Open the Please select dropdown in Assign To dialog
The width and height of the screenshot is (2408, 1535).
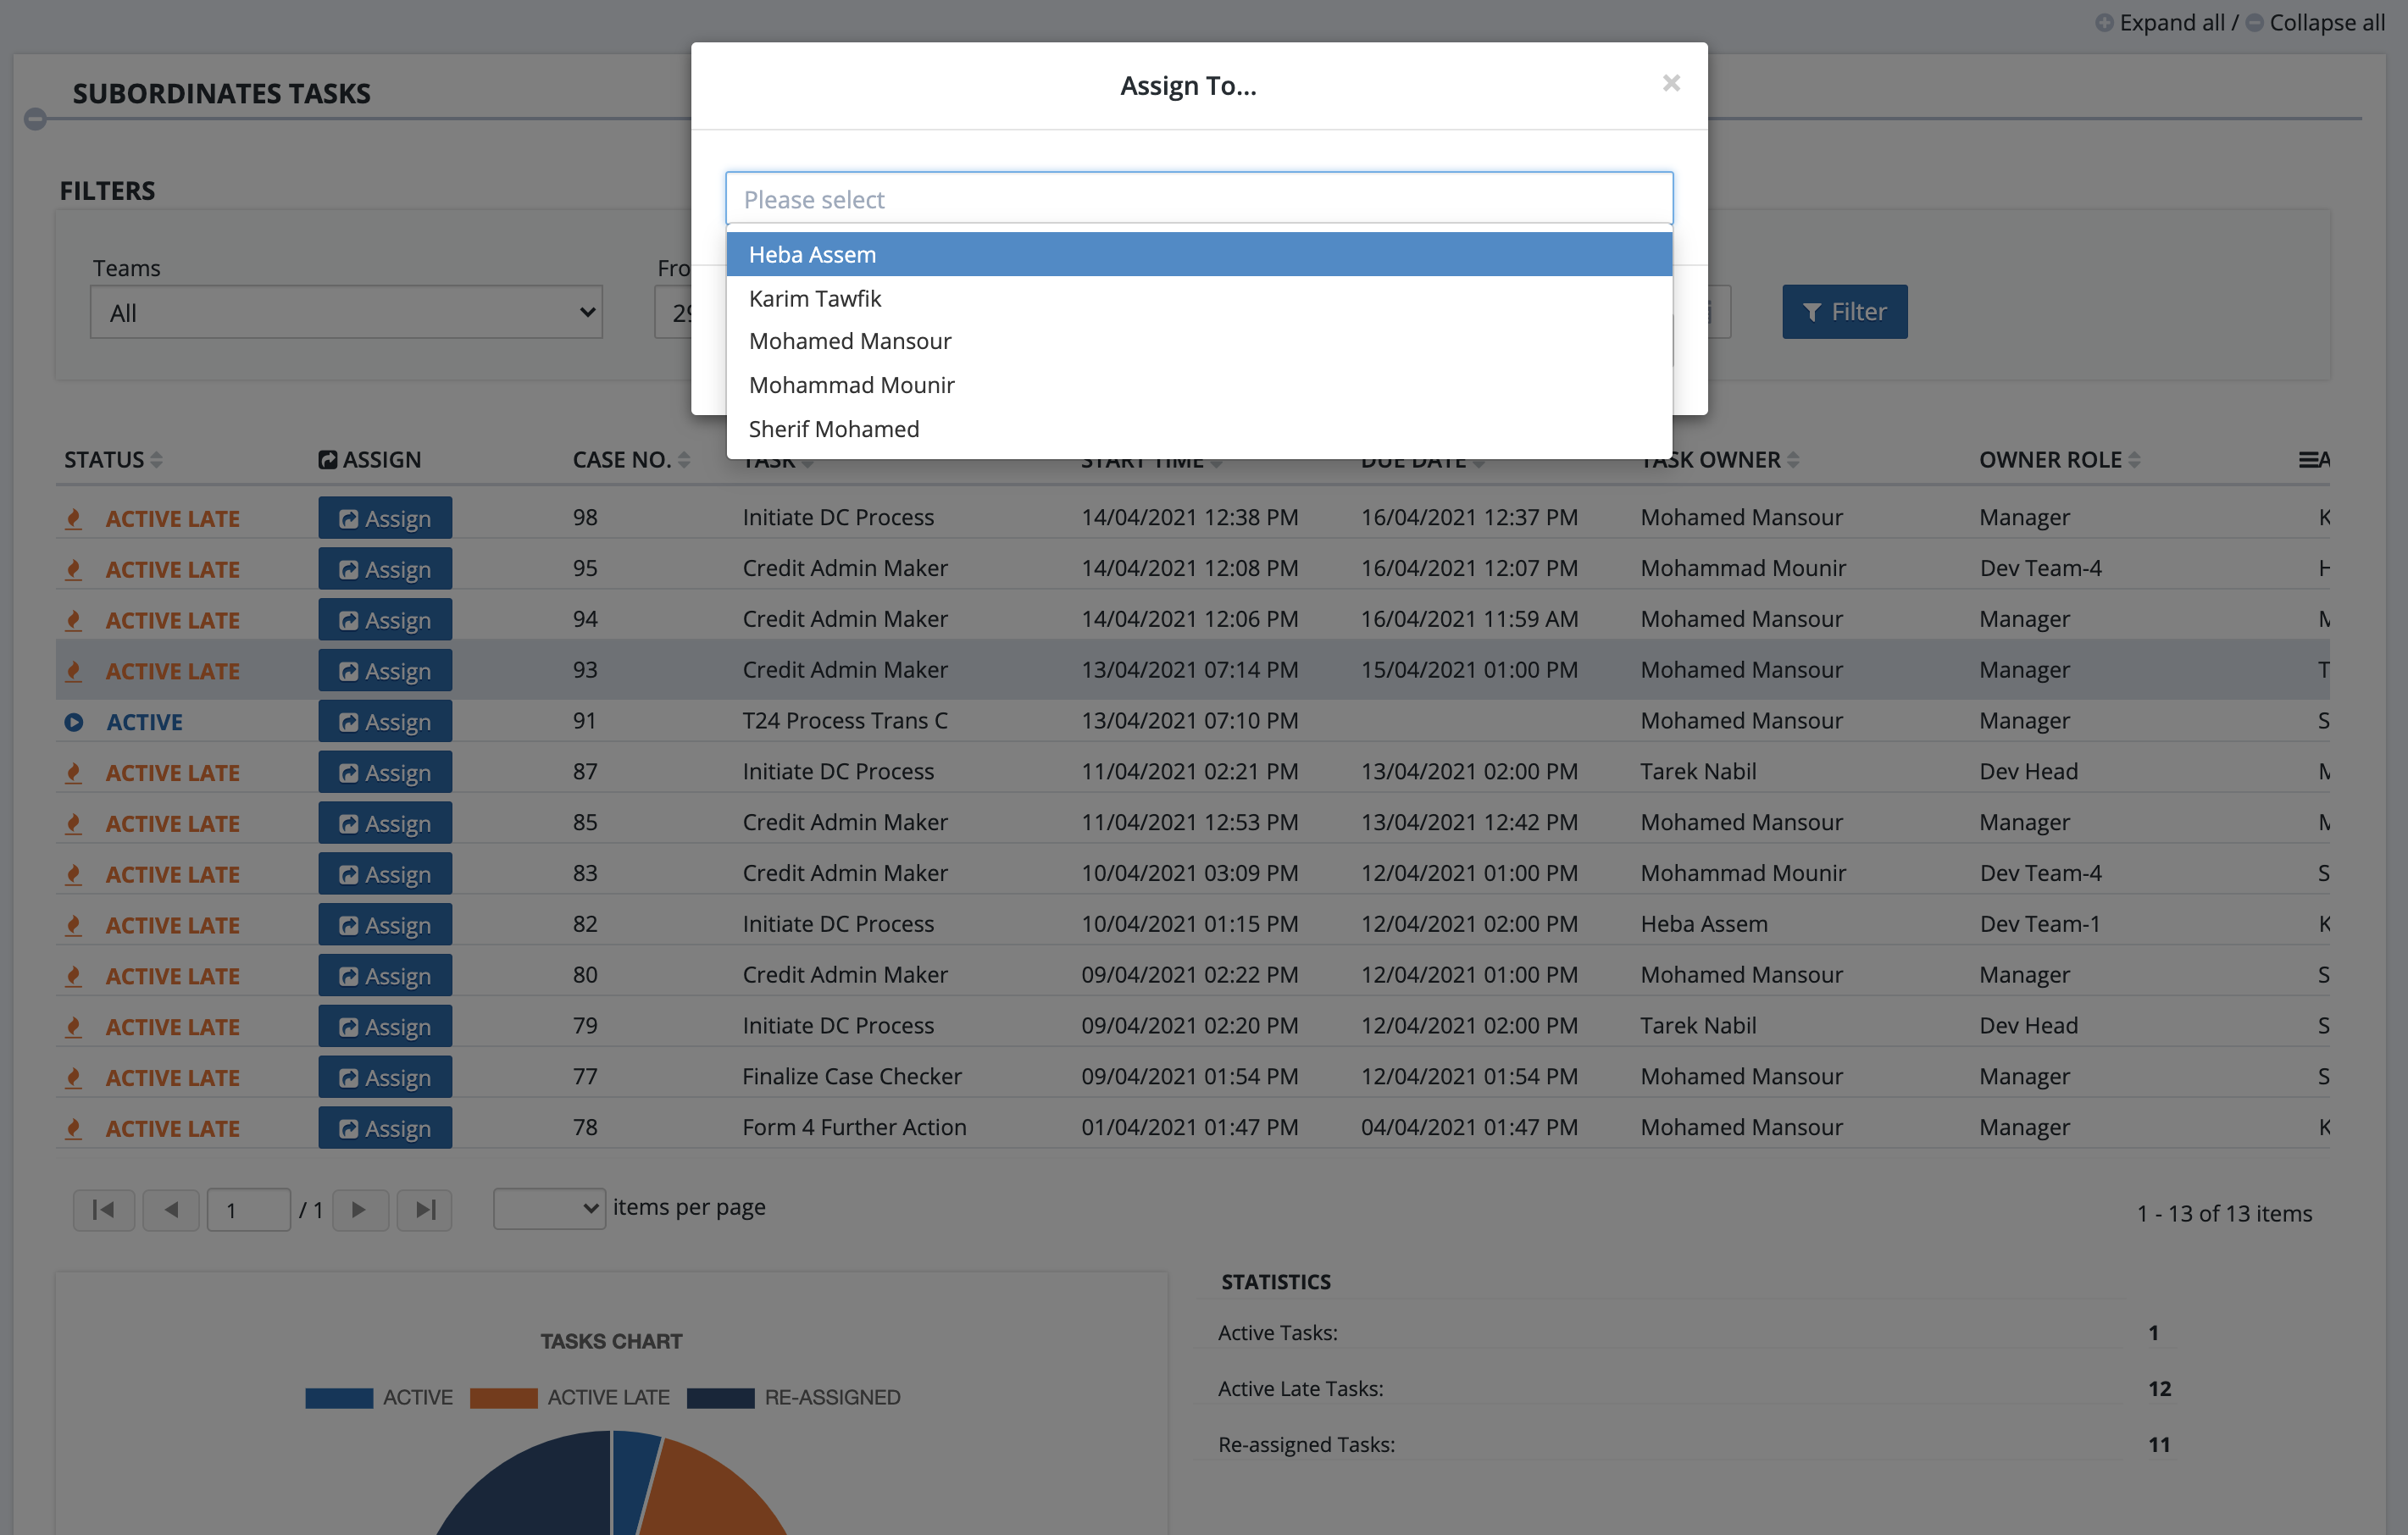[x=1198, y=198]
